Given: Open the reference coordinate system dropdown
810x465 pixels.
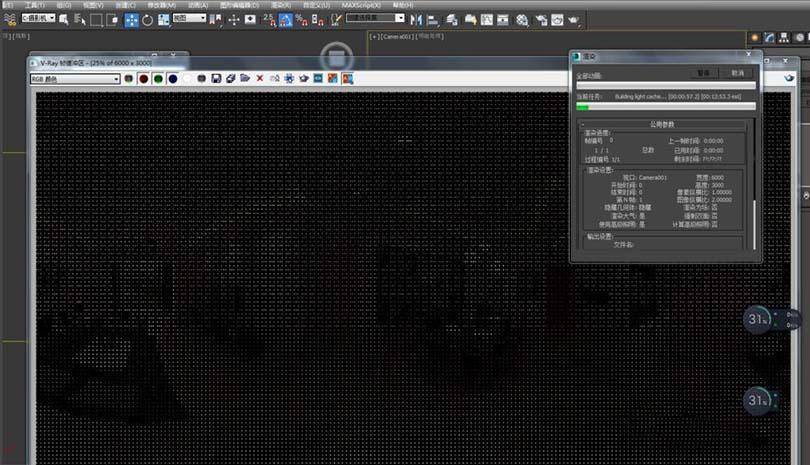Looking at the screenshot, I should tap(190, 18).
